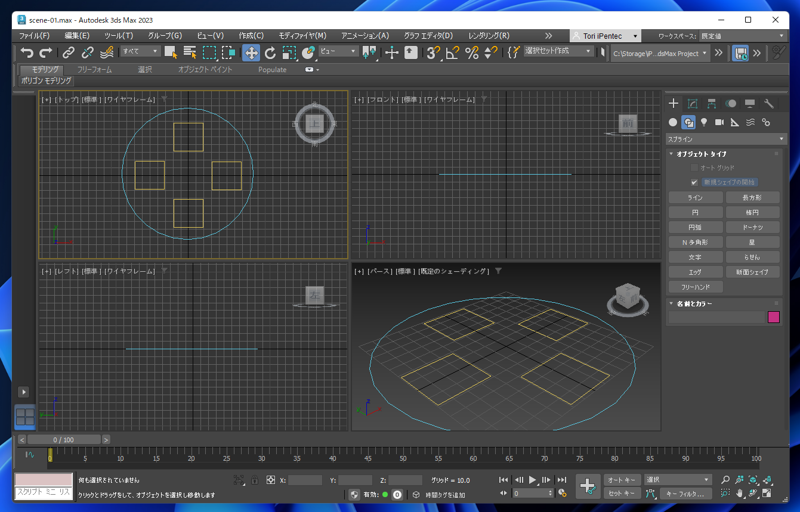The height and width of the screenshot is (512, 800).
Task: Click the magenta object color swatch
Action: (773, 317)
